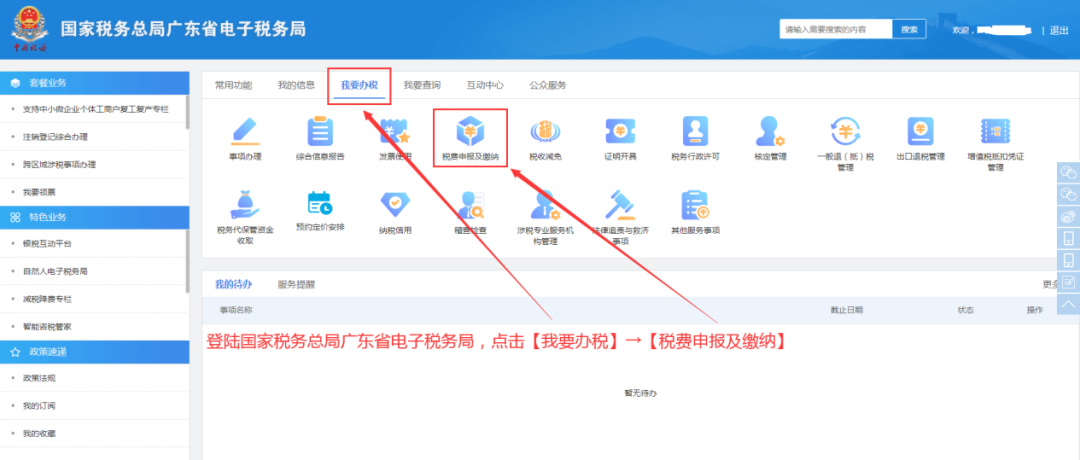Click the 国家税务总局广东省电子税务局 title
1080x460 pixels.
(183, 29)
